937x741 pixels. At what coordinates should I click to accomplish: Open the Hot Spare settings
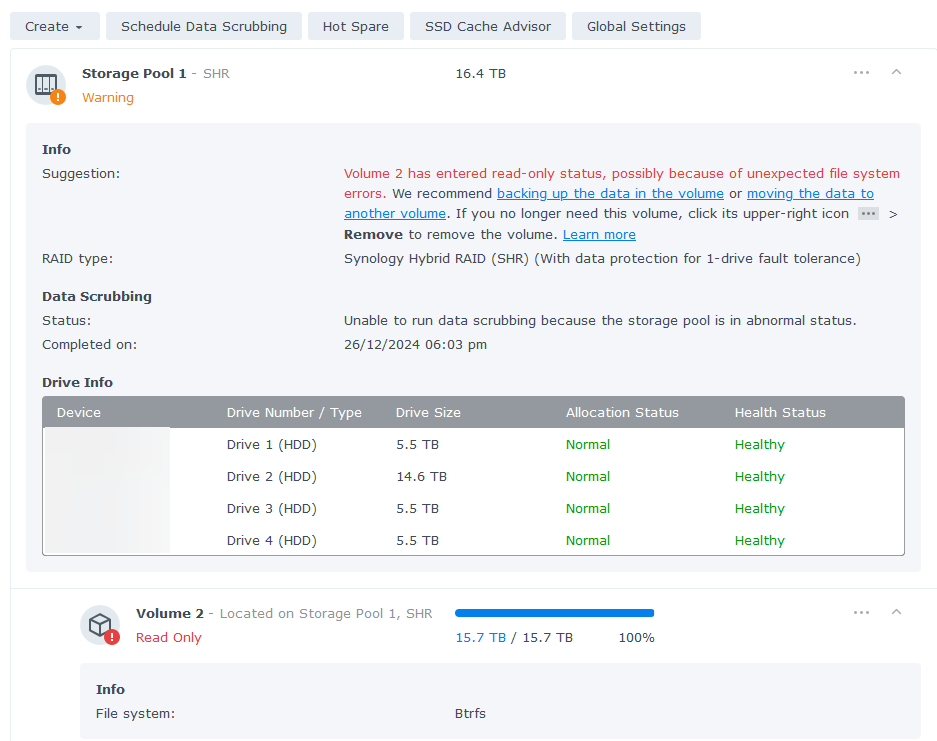coord(355,26)
